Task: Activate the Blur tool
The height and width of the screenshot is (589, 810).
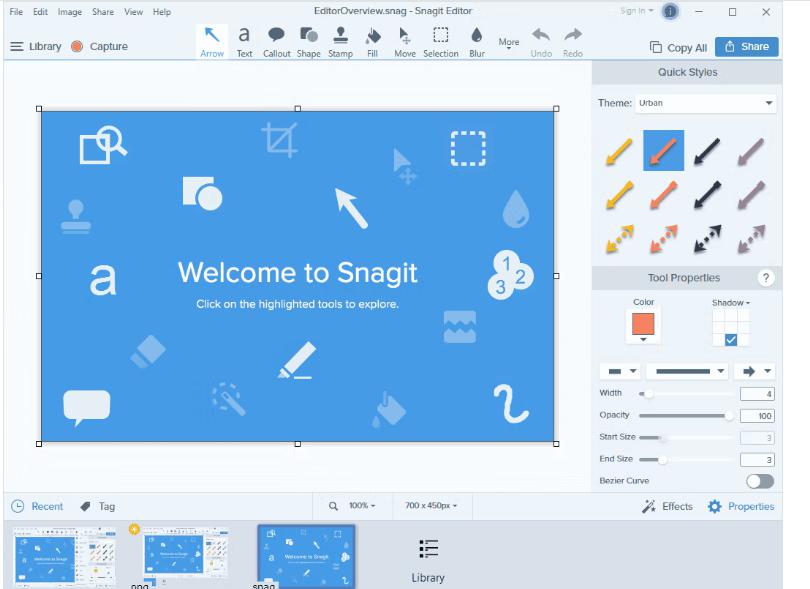Action: click(474, 40)
